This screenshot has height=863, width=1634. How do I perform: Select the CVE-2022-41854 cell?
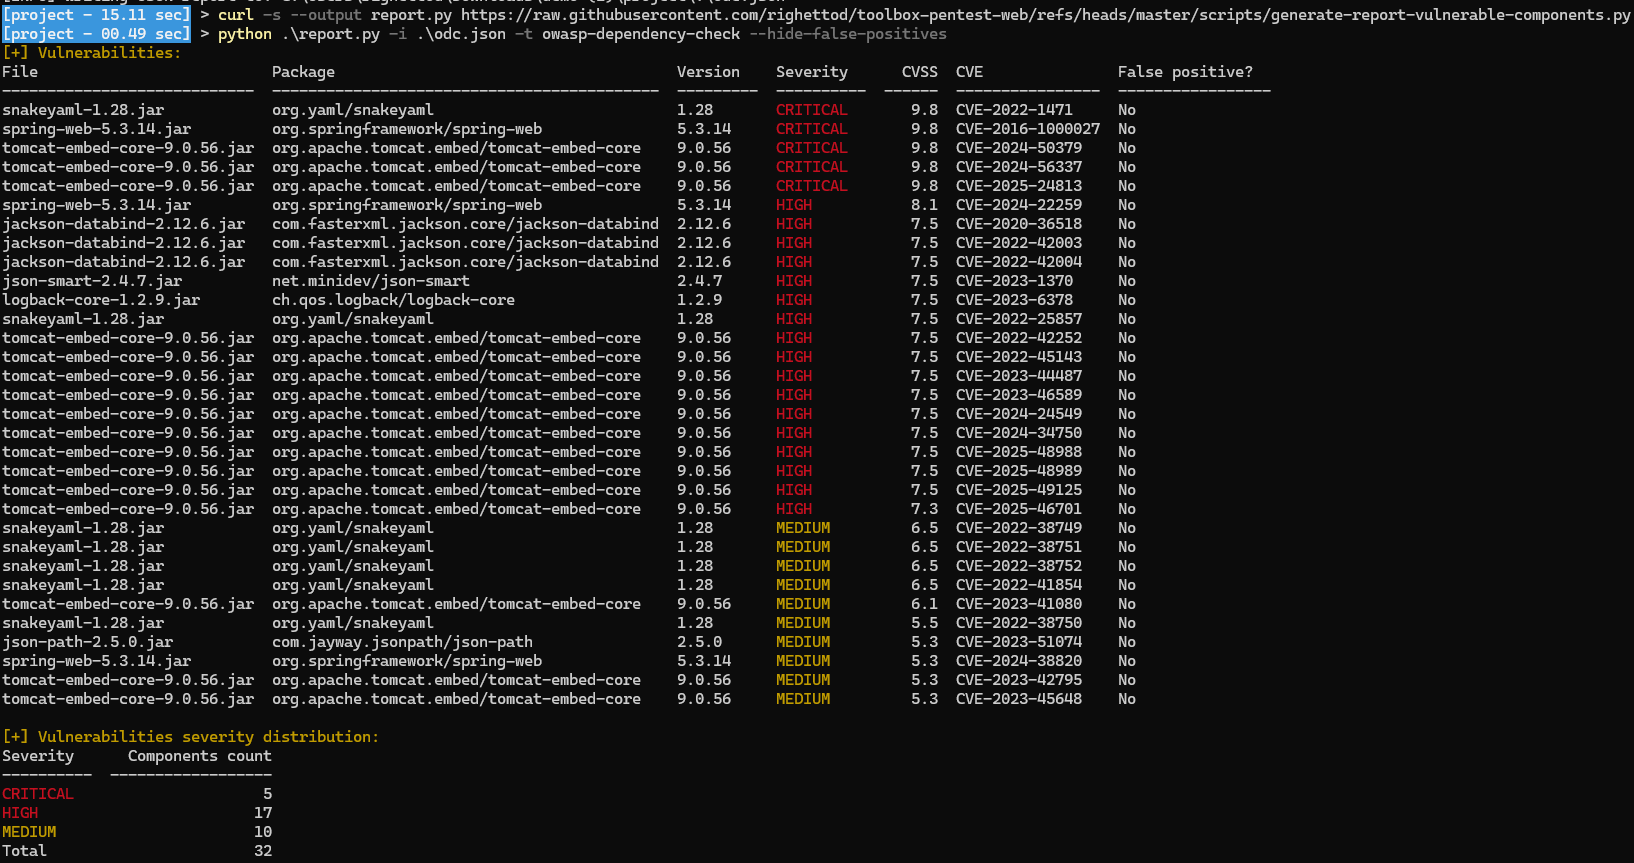pos(1019,585)
